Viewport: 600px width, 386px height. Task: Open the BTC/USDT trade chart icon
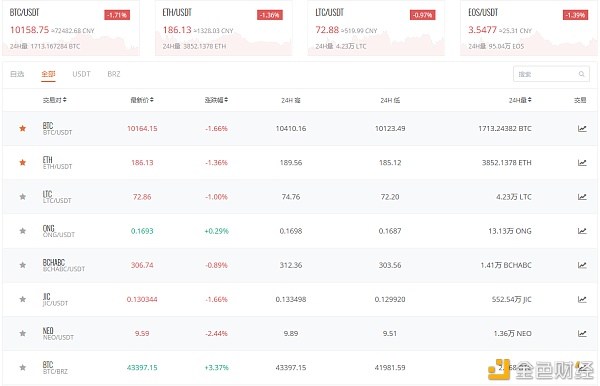click(x=582, y=129)
